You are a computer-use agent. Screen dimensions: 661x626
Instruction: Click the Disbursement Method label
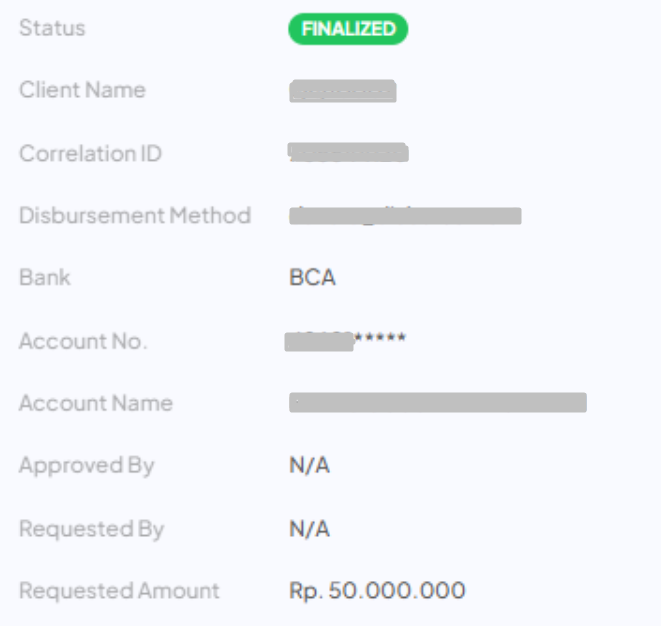(135, 215)
